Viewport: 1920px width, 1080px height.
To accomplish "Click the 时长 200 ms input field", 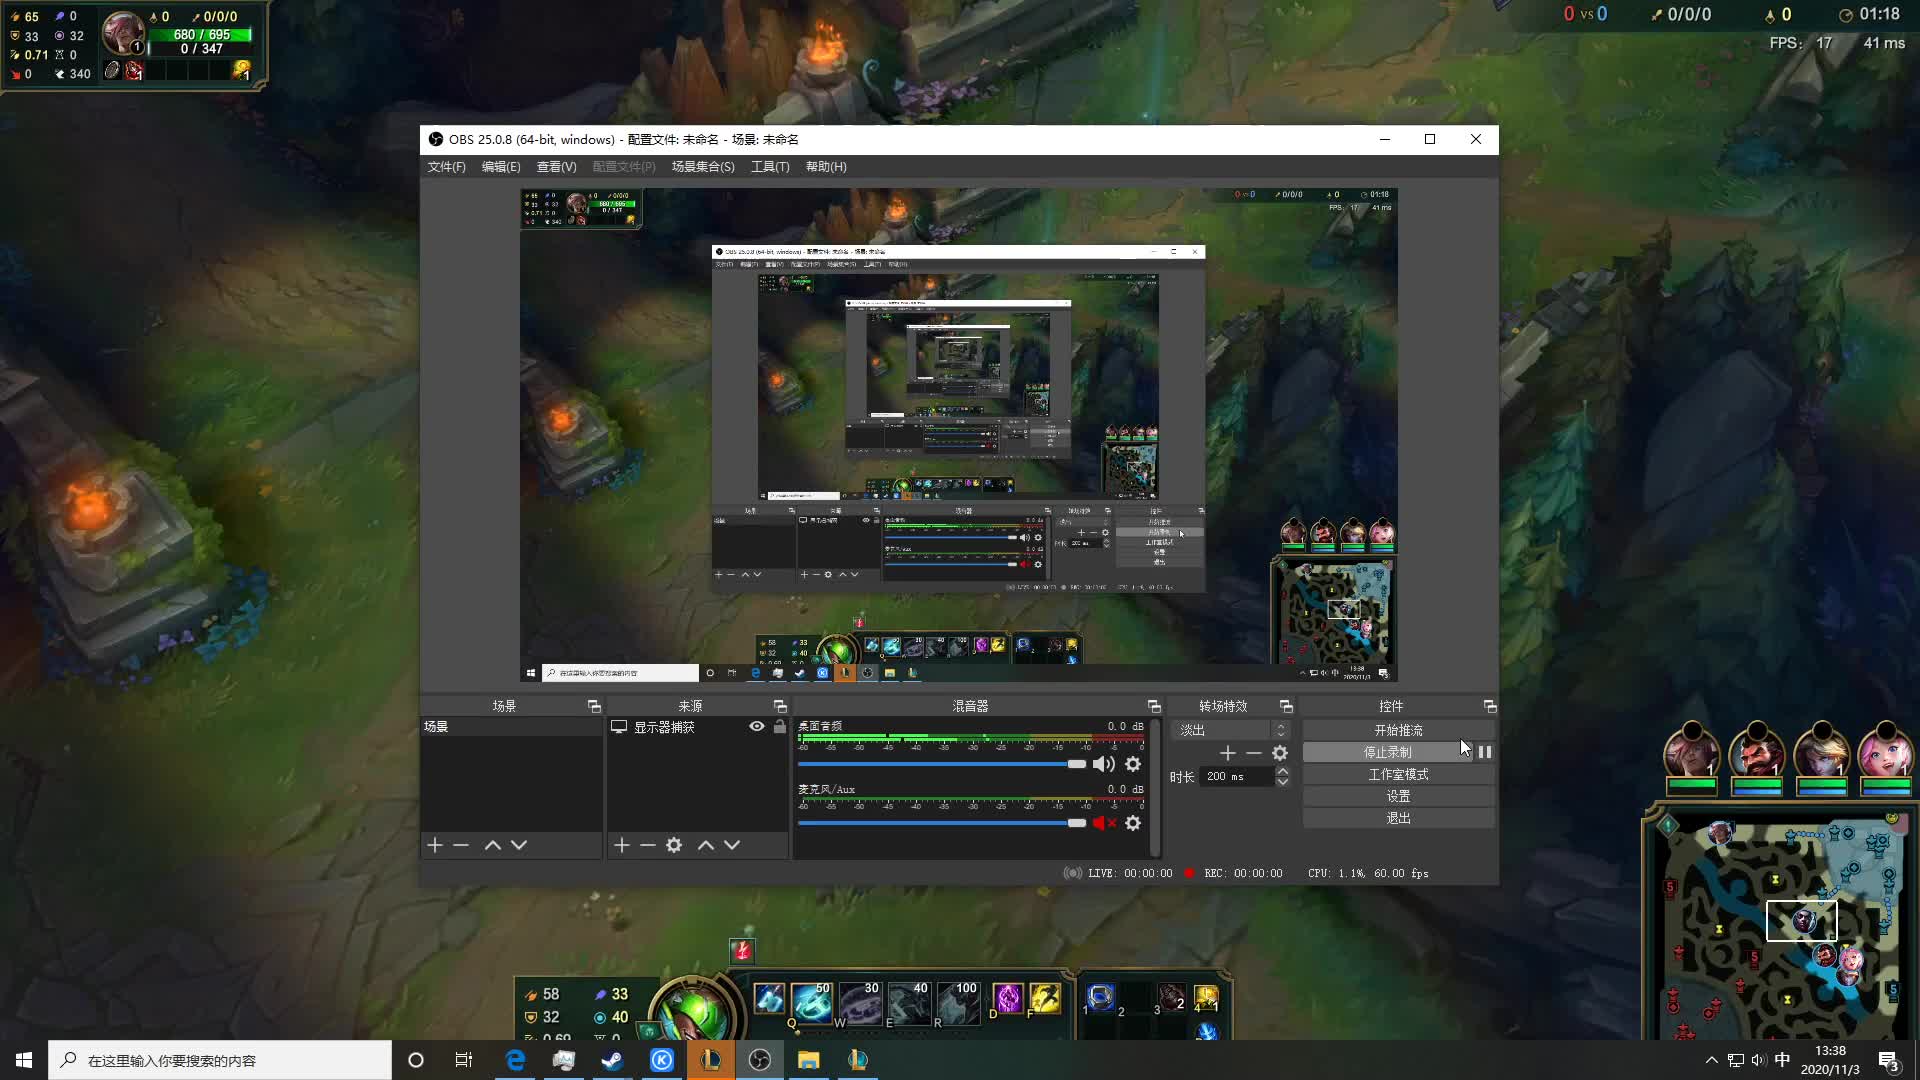I will click(x=1236, y=776).
